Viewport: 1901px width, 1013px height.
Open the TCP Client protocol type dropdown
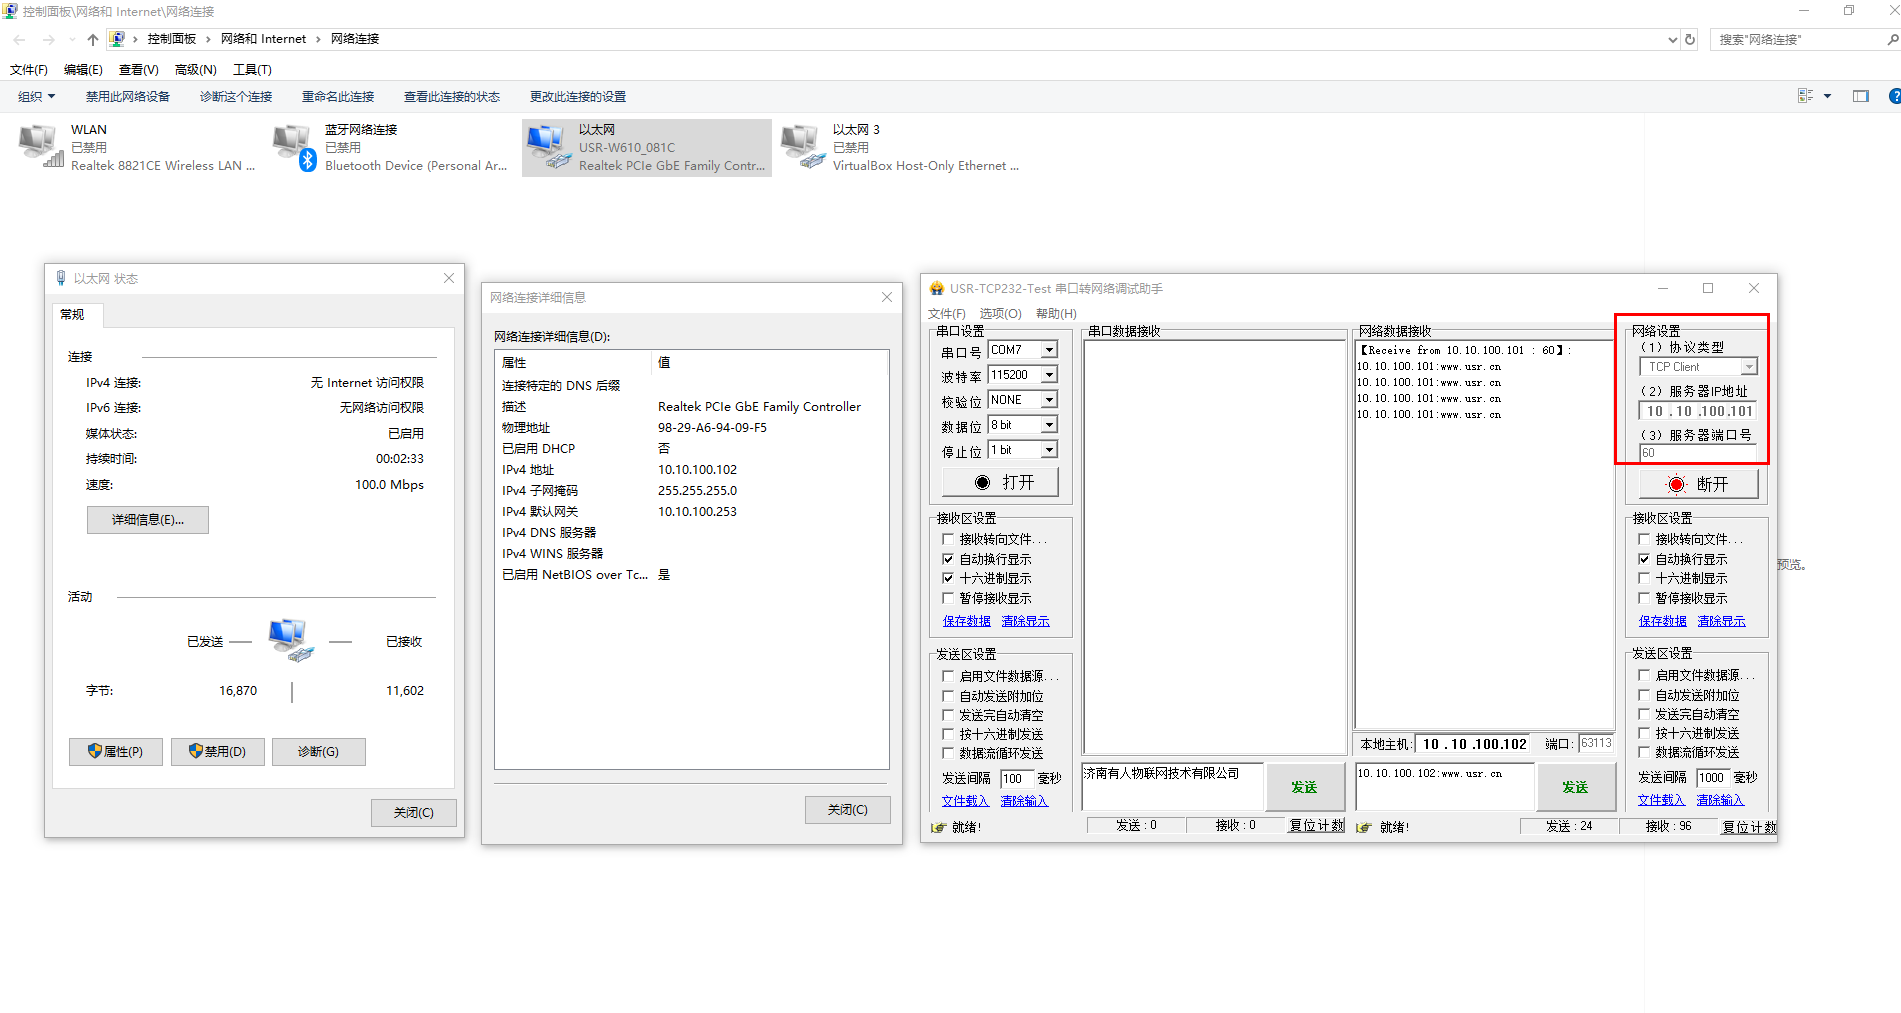(1749, 367)
